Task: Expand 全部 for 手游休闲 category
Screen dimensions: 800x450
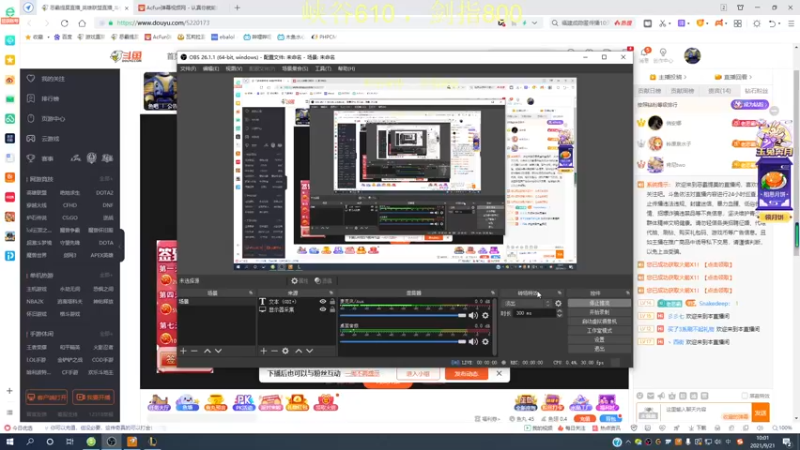Action: click(x=106, y=334)
